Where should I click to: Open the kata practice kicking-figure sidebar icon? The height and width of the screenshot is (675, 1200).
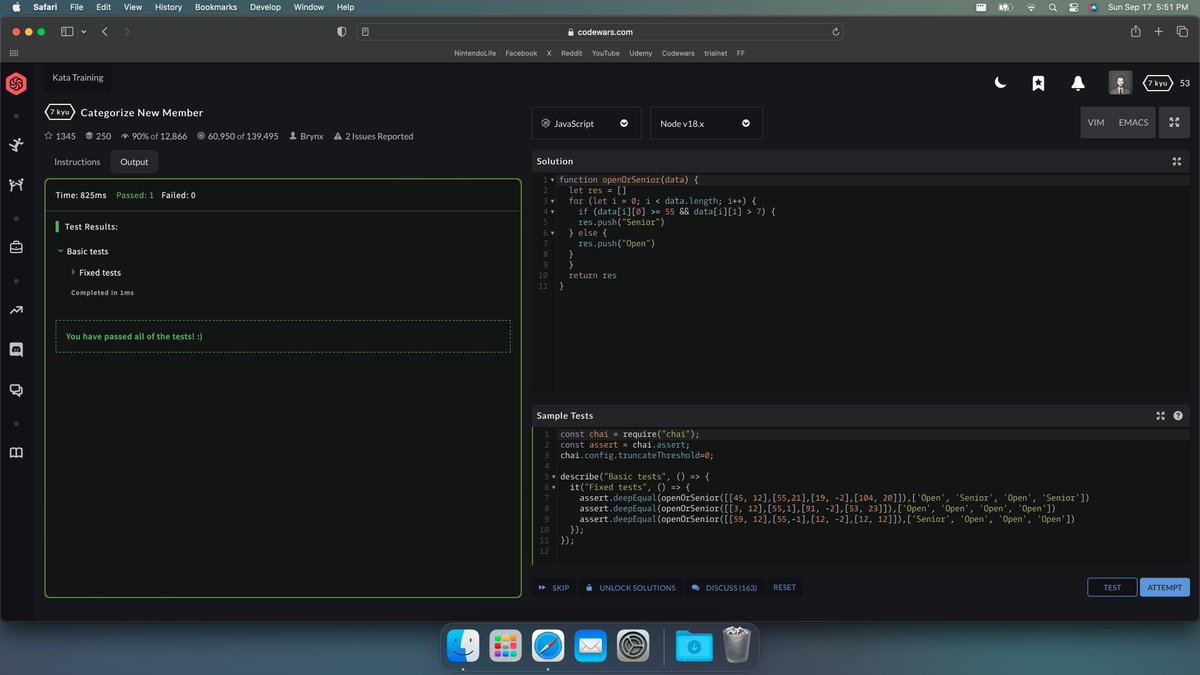pos(16,146)
